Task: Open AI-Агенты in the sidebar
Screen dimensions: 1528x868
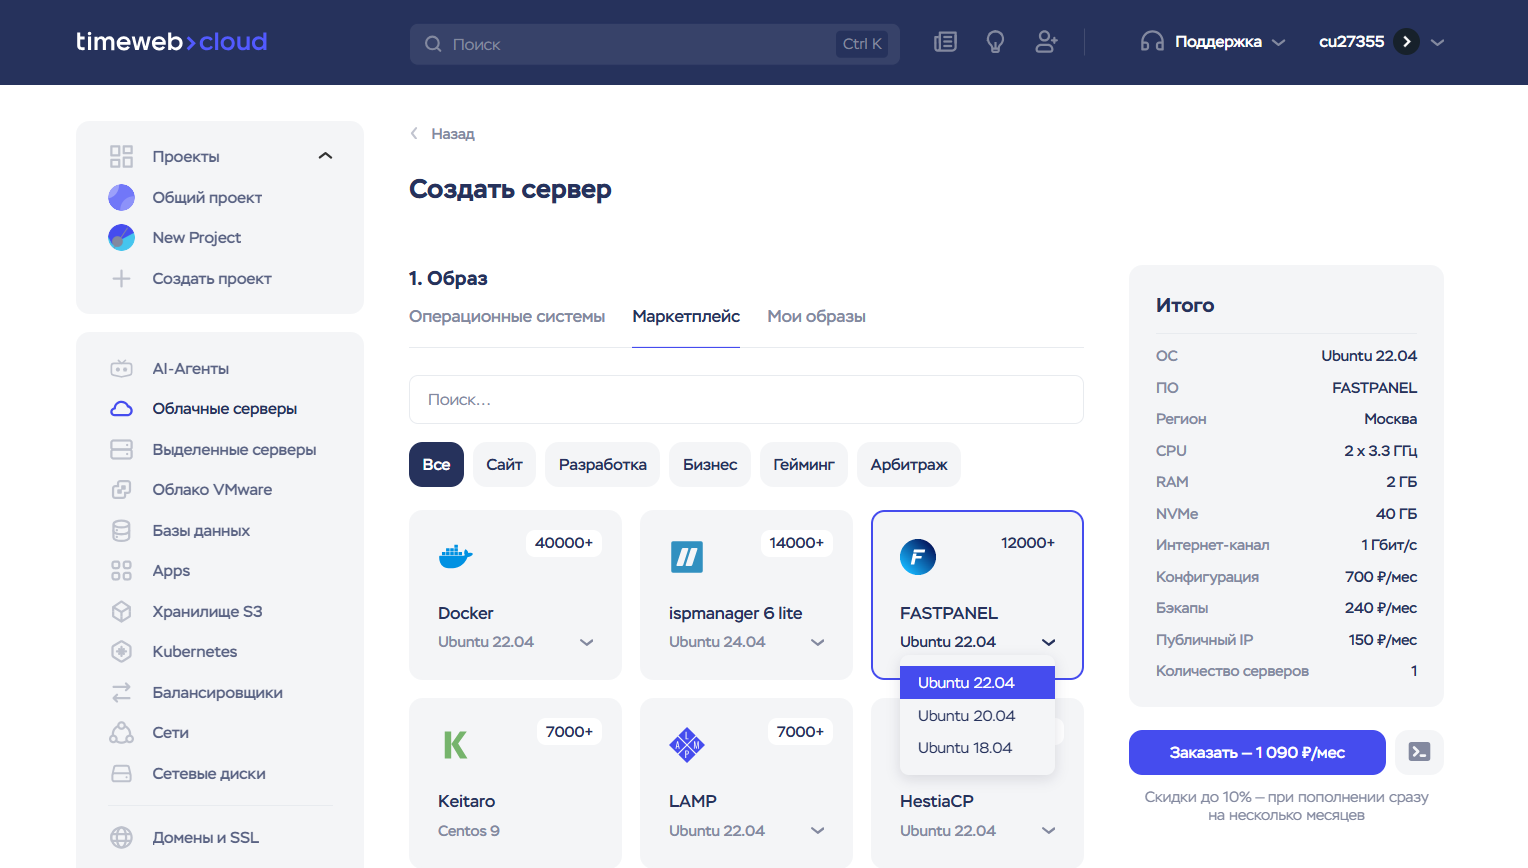Action: click(190, 368)
